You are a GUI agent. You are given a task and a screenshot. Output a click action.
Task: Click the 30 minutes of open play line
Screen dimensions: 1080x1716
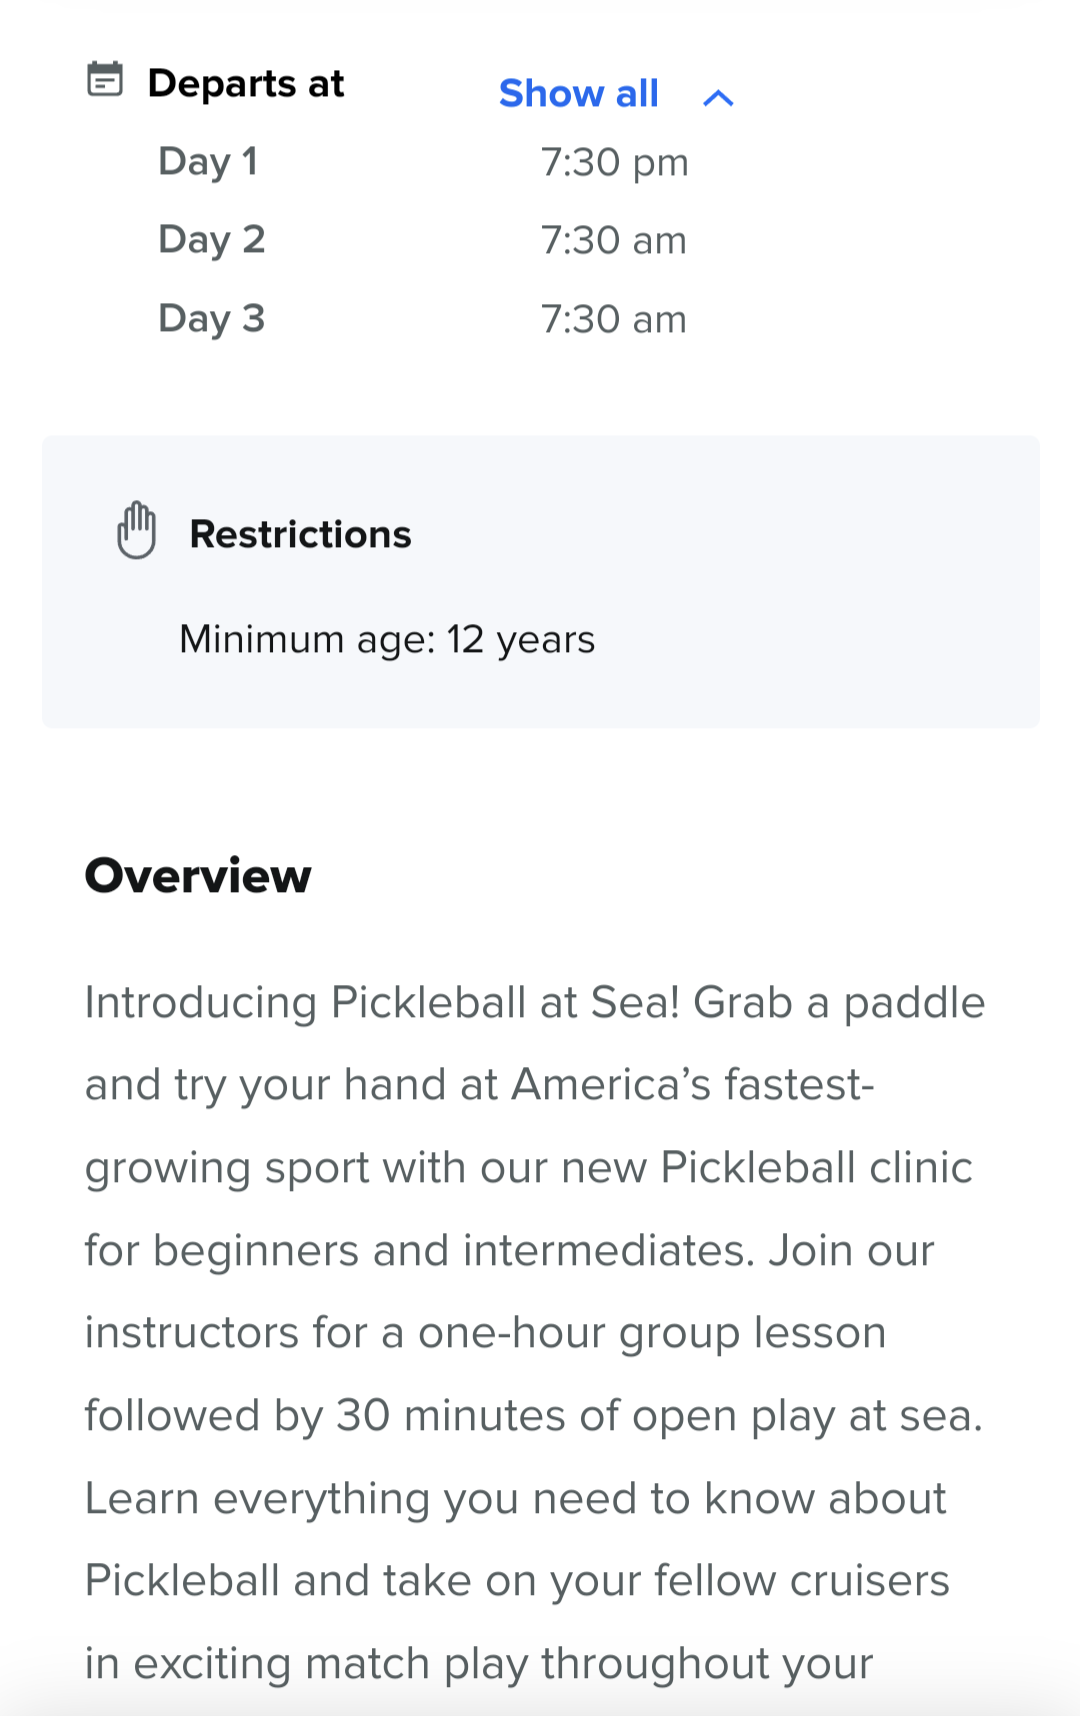click(x=534, y=1416)
